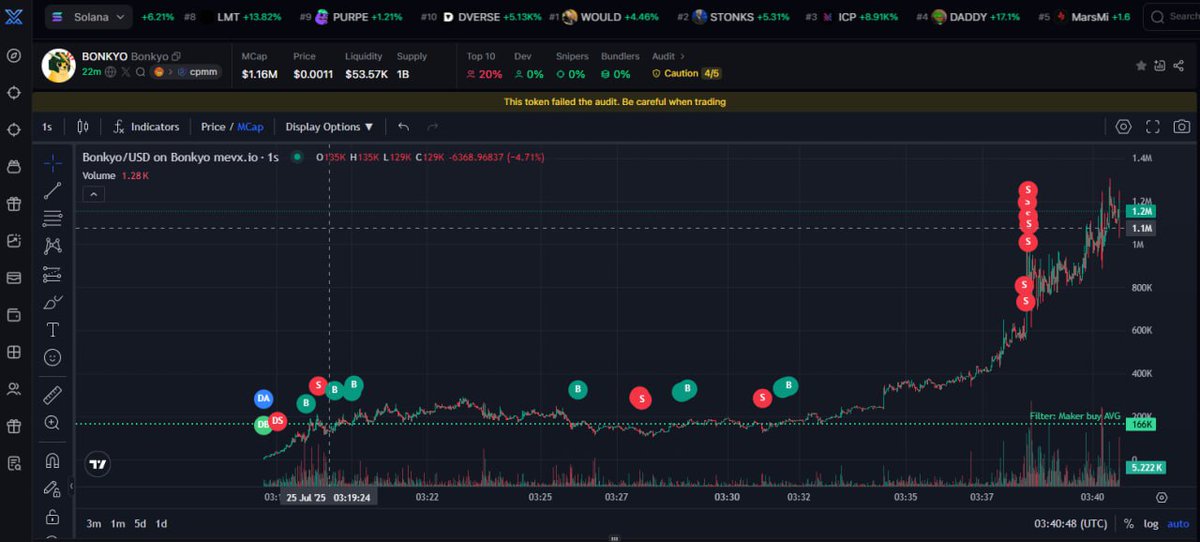Viewport: 1200px width, 542px height.
Task: Select the crosshair cursor tool
Action: point(52,162)
